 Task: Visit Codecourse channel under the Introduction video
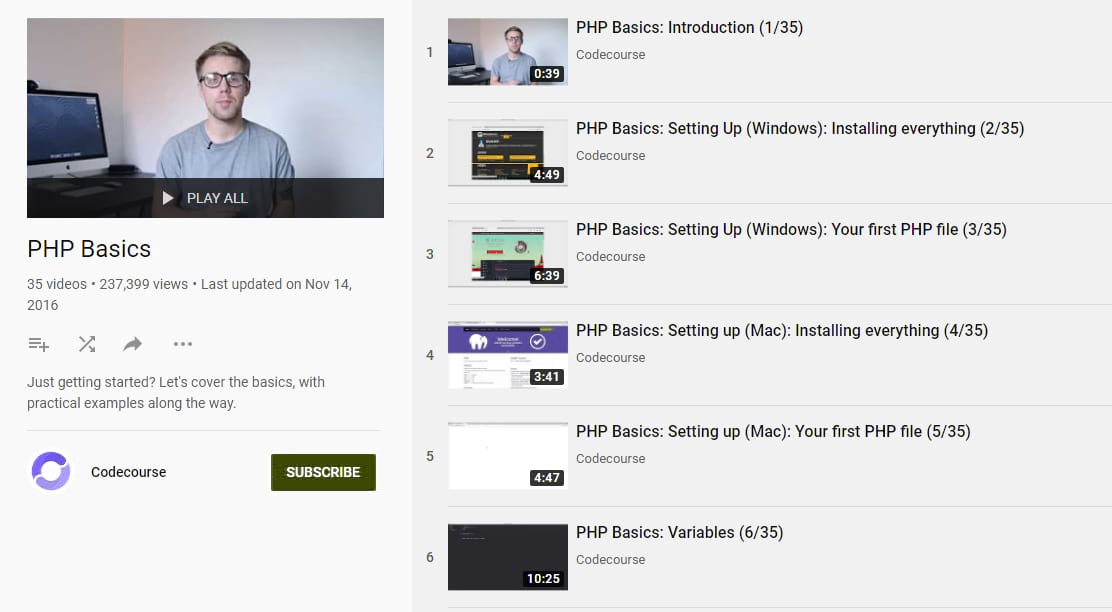[x=610, y=54]
